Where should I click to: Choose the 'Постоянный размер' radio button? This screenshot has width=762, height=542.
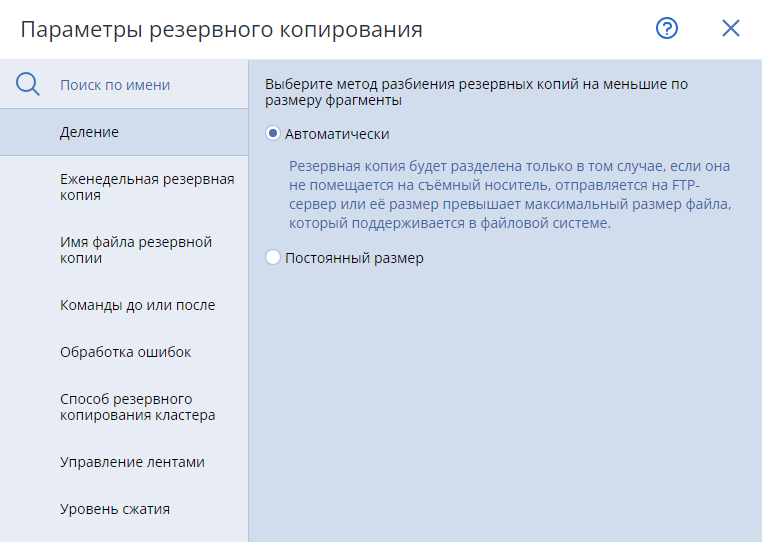273,258
